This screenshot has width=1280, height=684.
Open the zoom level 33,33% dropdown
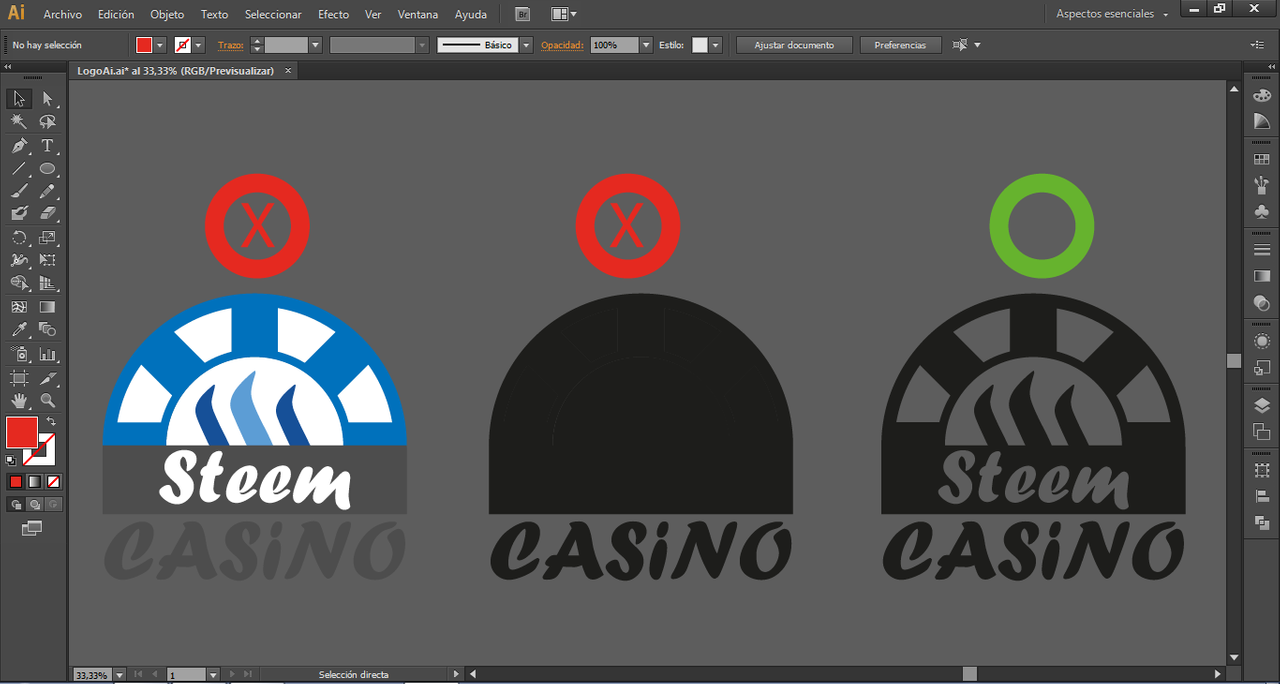coord(120,675)
